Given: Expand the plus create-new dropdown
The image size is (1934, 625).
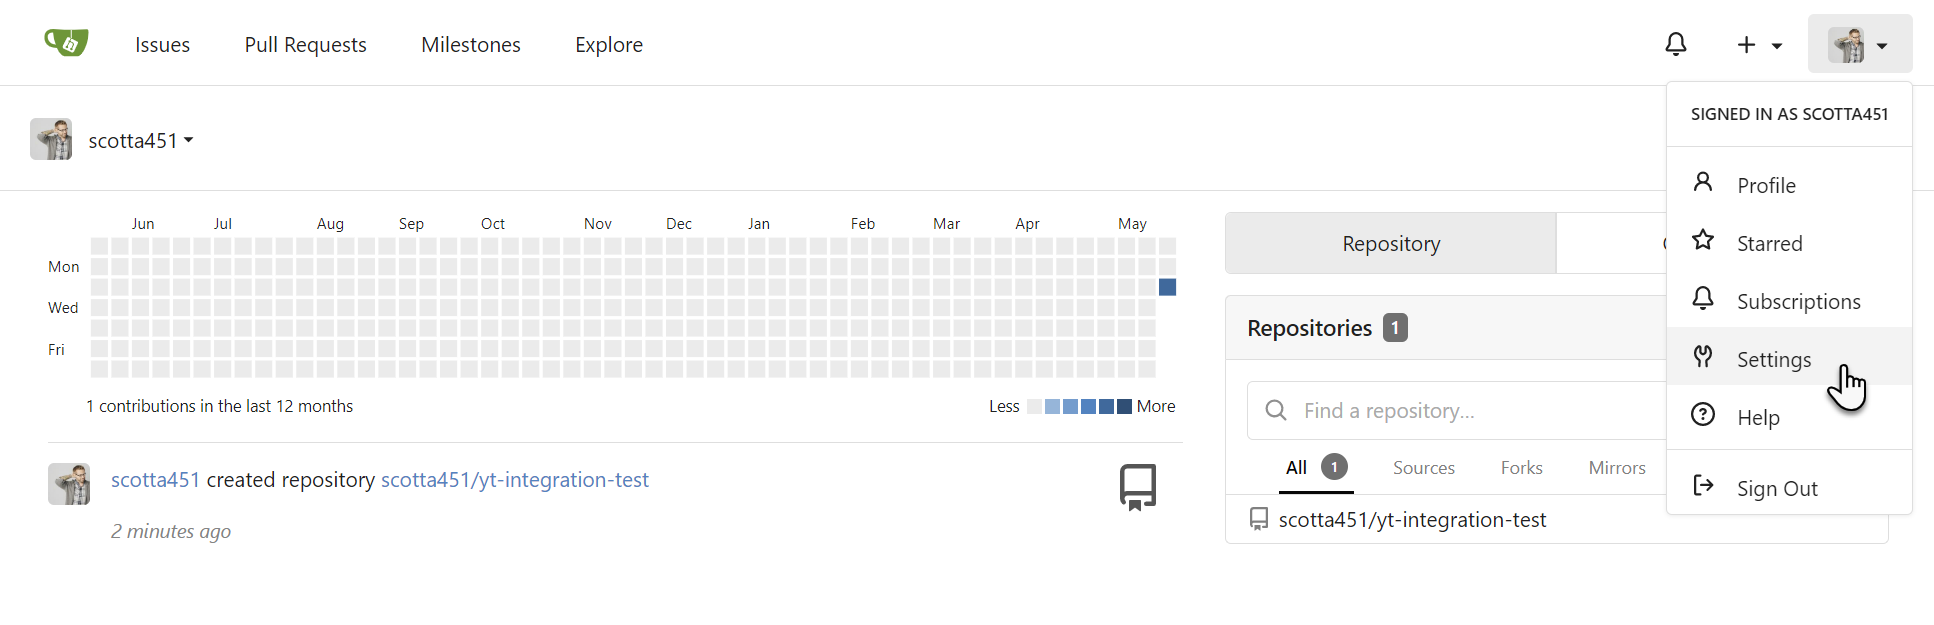Looking at the screenshot, I should pos(1759,45).
